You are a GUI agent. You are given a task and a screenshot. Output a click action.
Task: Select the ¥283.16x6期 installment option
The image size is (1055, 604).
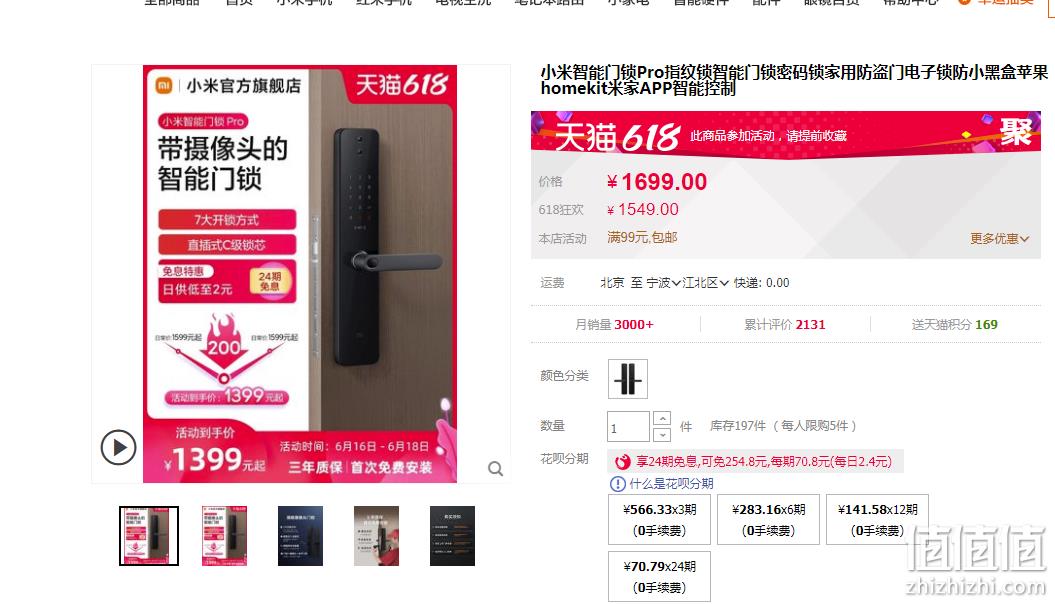click(x=768, y=519)
